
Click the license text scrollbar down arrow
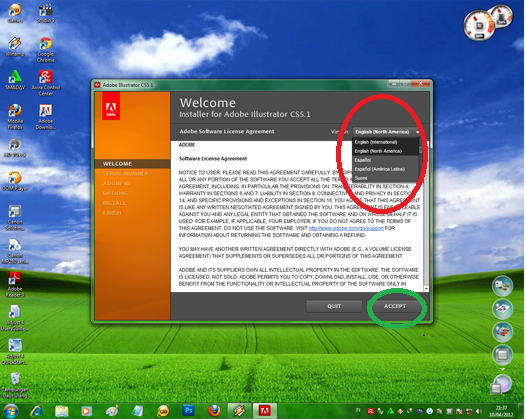(426, 289)
